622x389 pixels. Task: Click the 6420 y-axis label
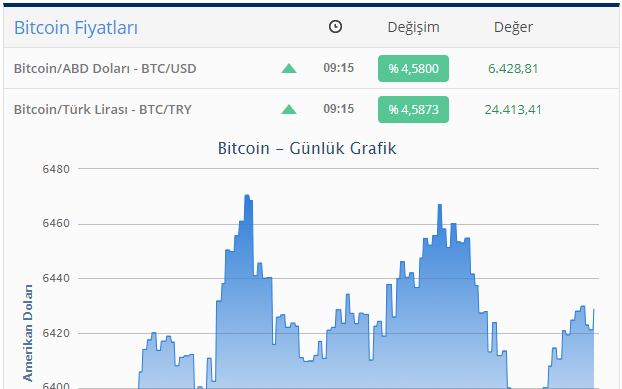pos(56,333)
